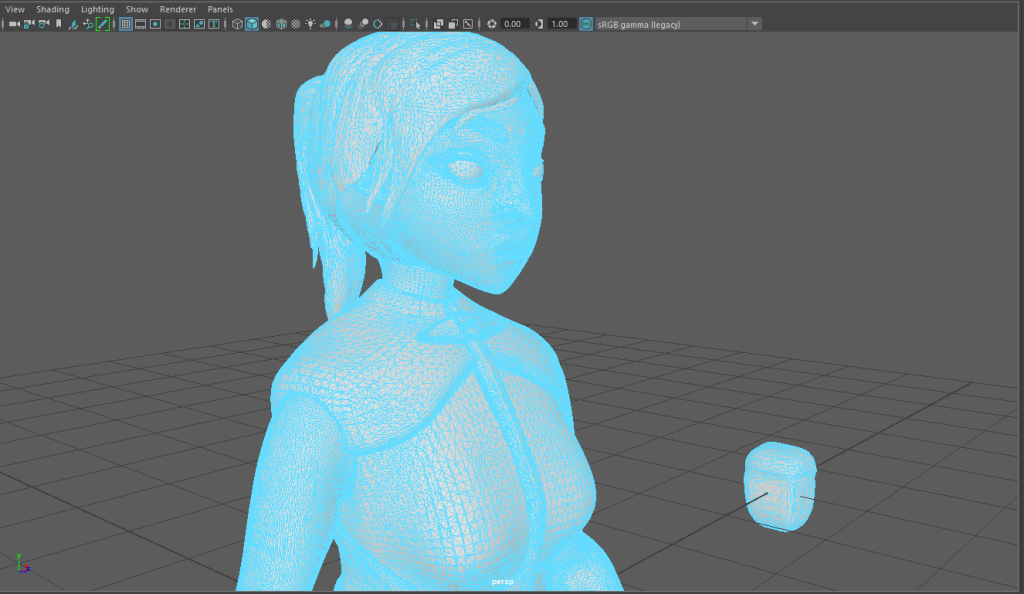Click the Bookmarks icon in panel toolbar
Image resolution: width=1024 pixels, height=594 pixels.
point(58,24)
